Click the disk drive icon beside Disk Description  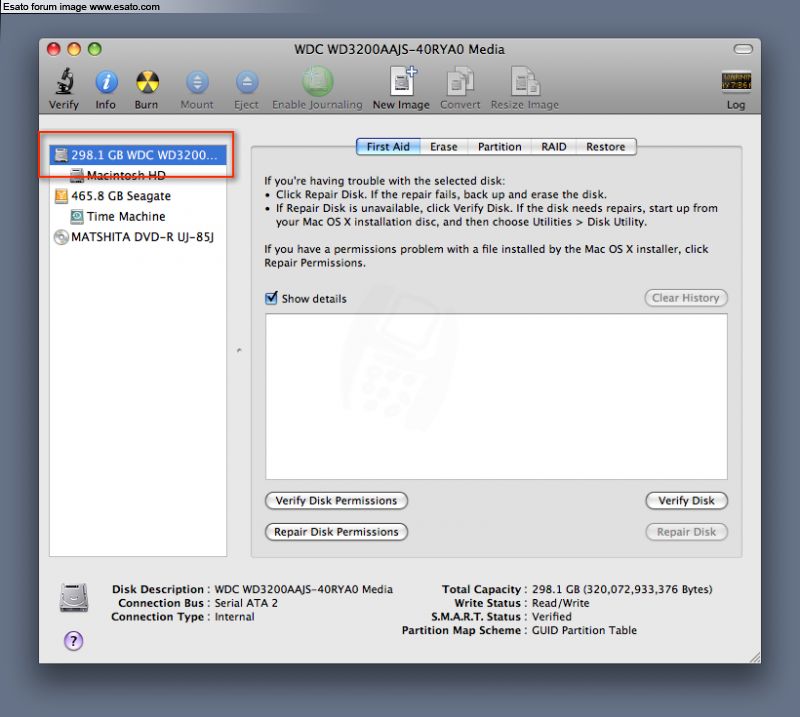coord(73,598)
